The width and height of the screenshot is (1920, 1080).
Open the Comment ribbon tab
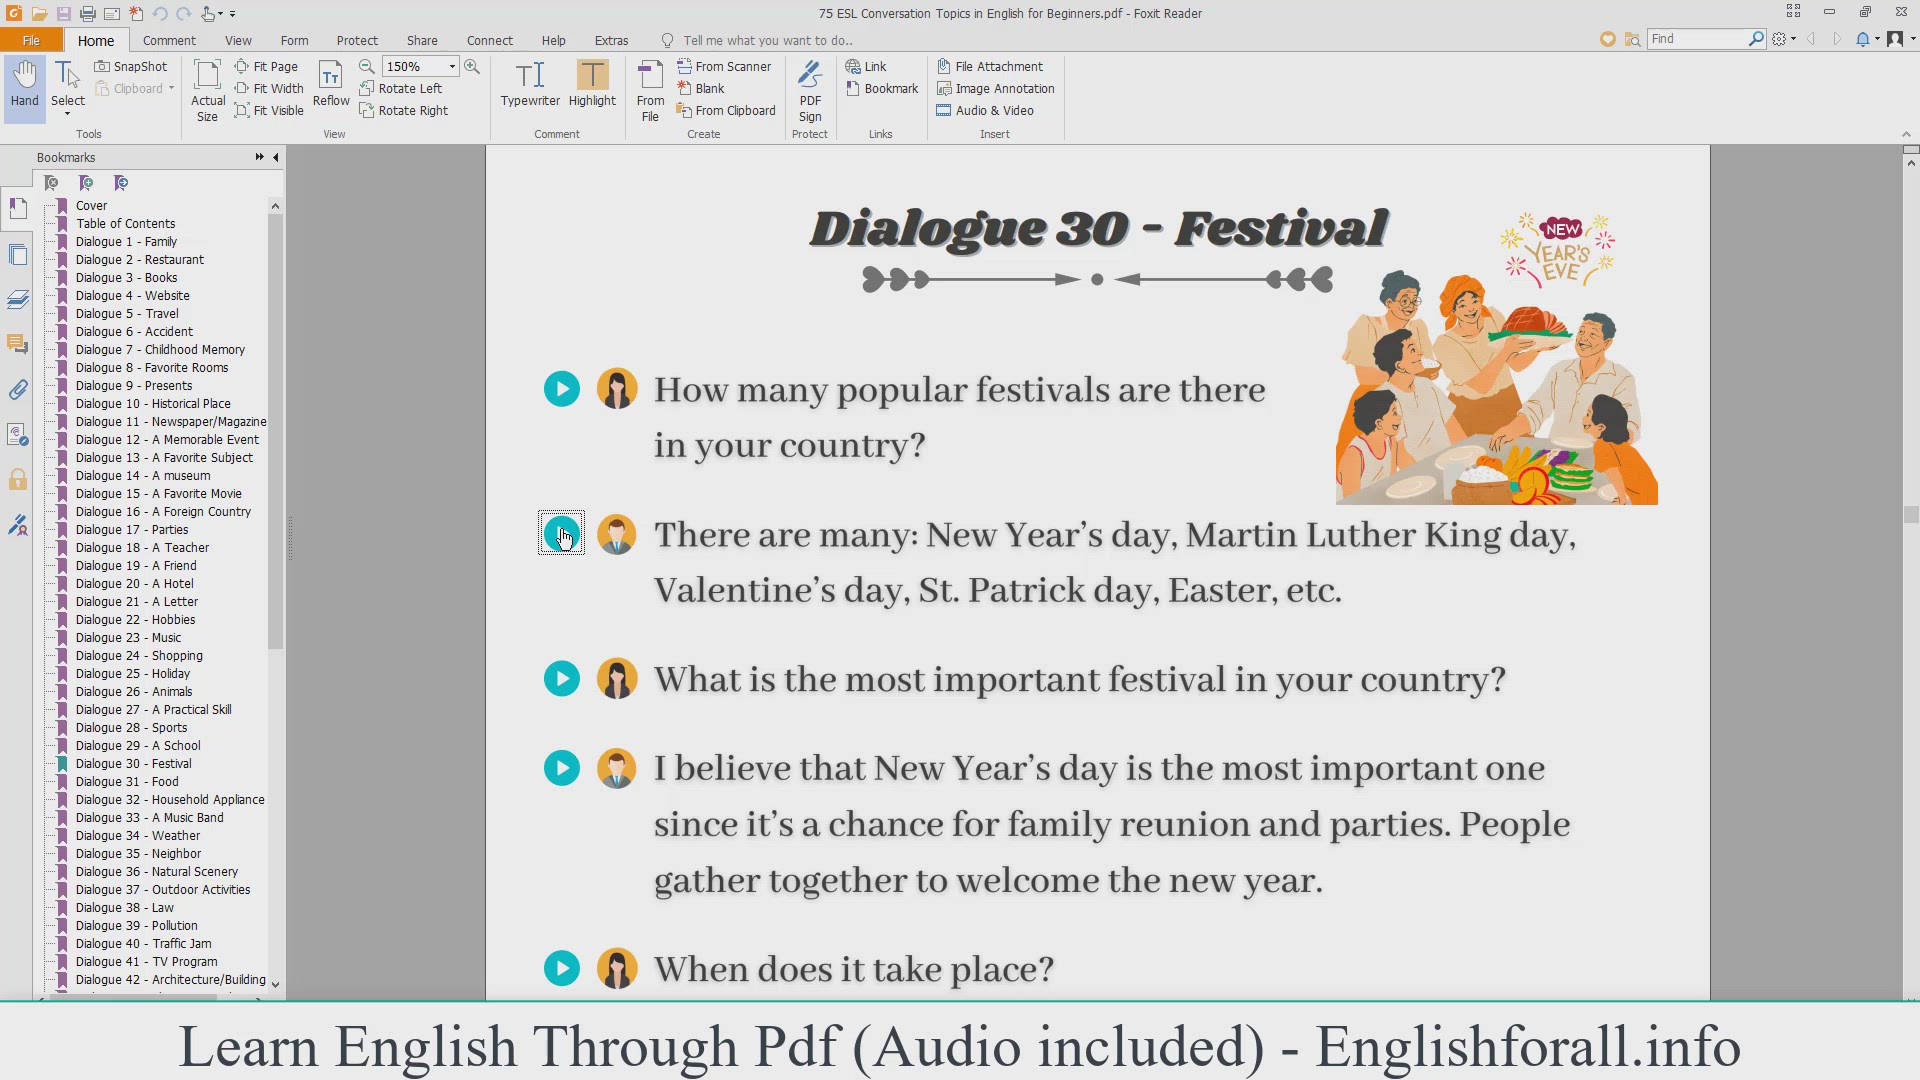169,40
